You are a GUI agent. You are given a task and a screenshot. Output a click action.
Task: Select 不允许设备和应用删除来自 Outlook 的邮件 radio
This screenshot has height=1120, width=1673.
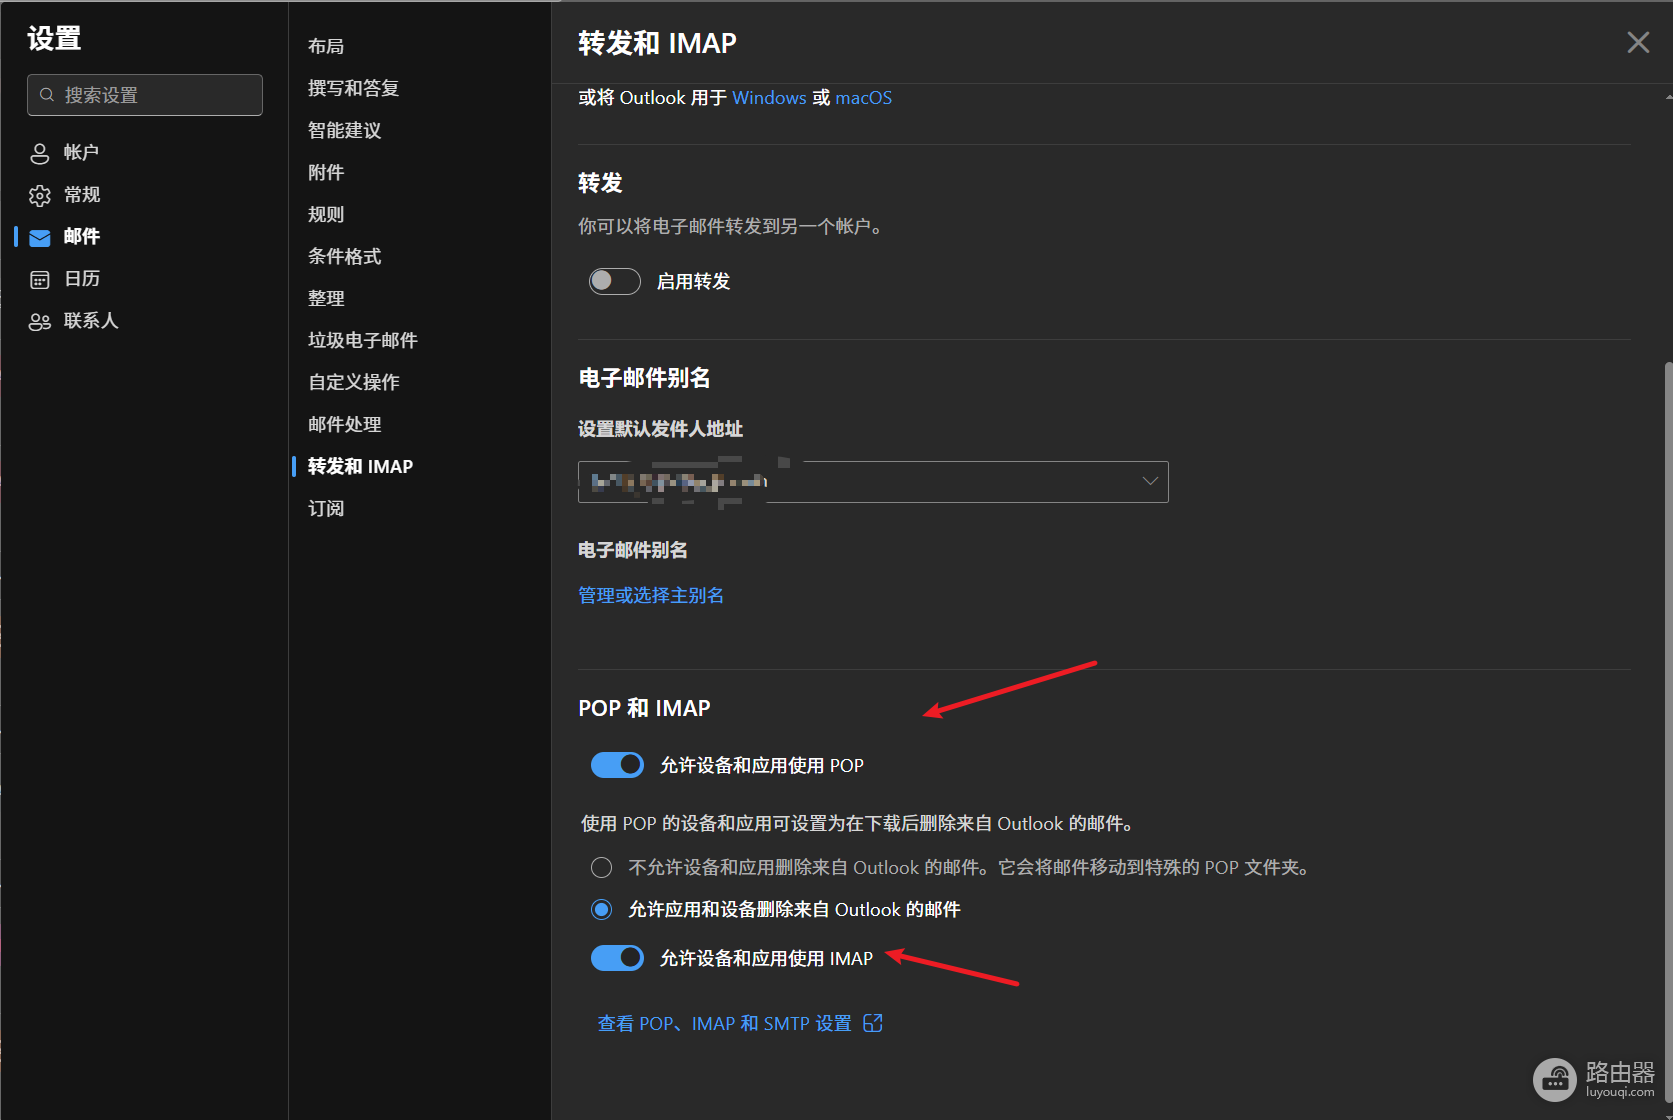pos(601,867)
